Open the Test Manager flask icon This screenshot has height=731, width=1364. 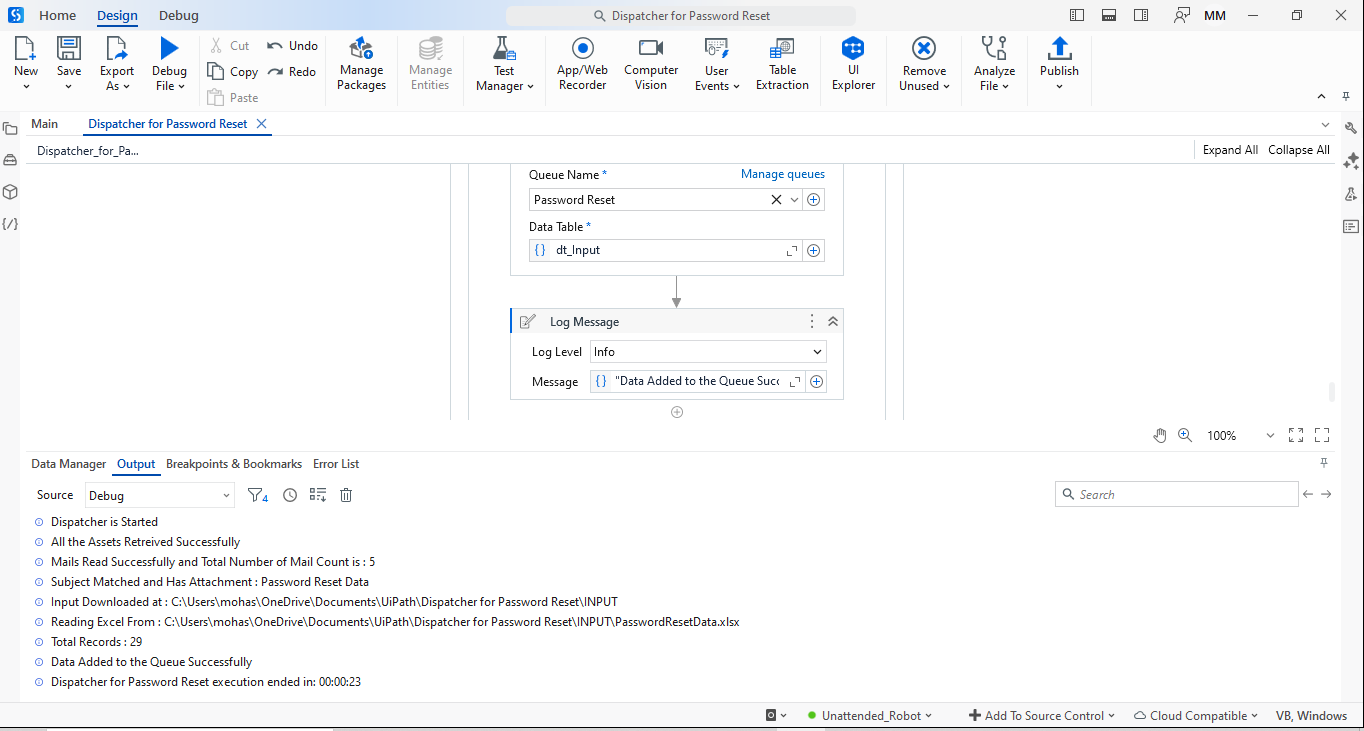504,48
